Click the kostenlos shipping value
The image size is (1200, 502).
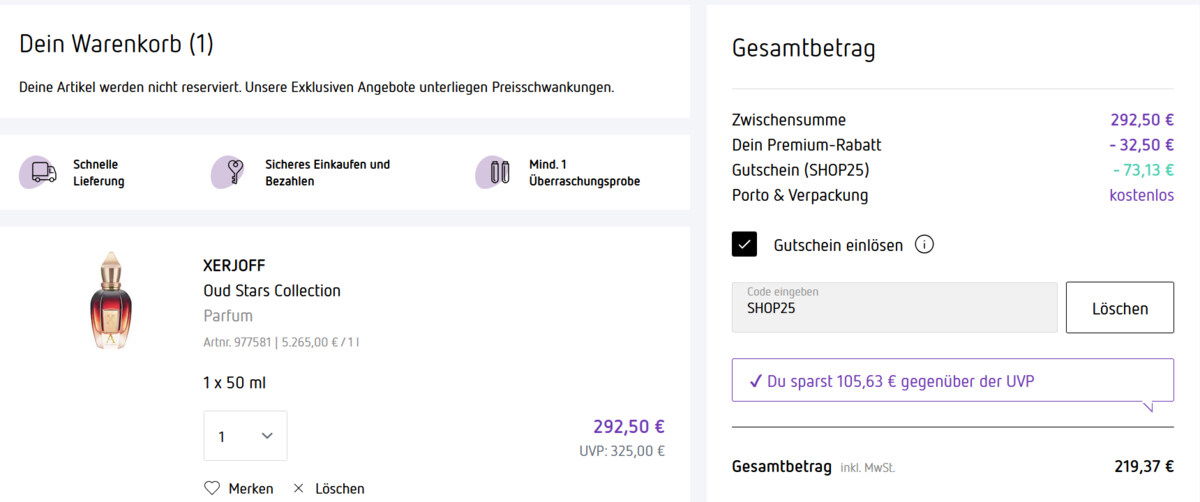tap(1141, 195)
